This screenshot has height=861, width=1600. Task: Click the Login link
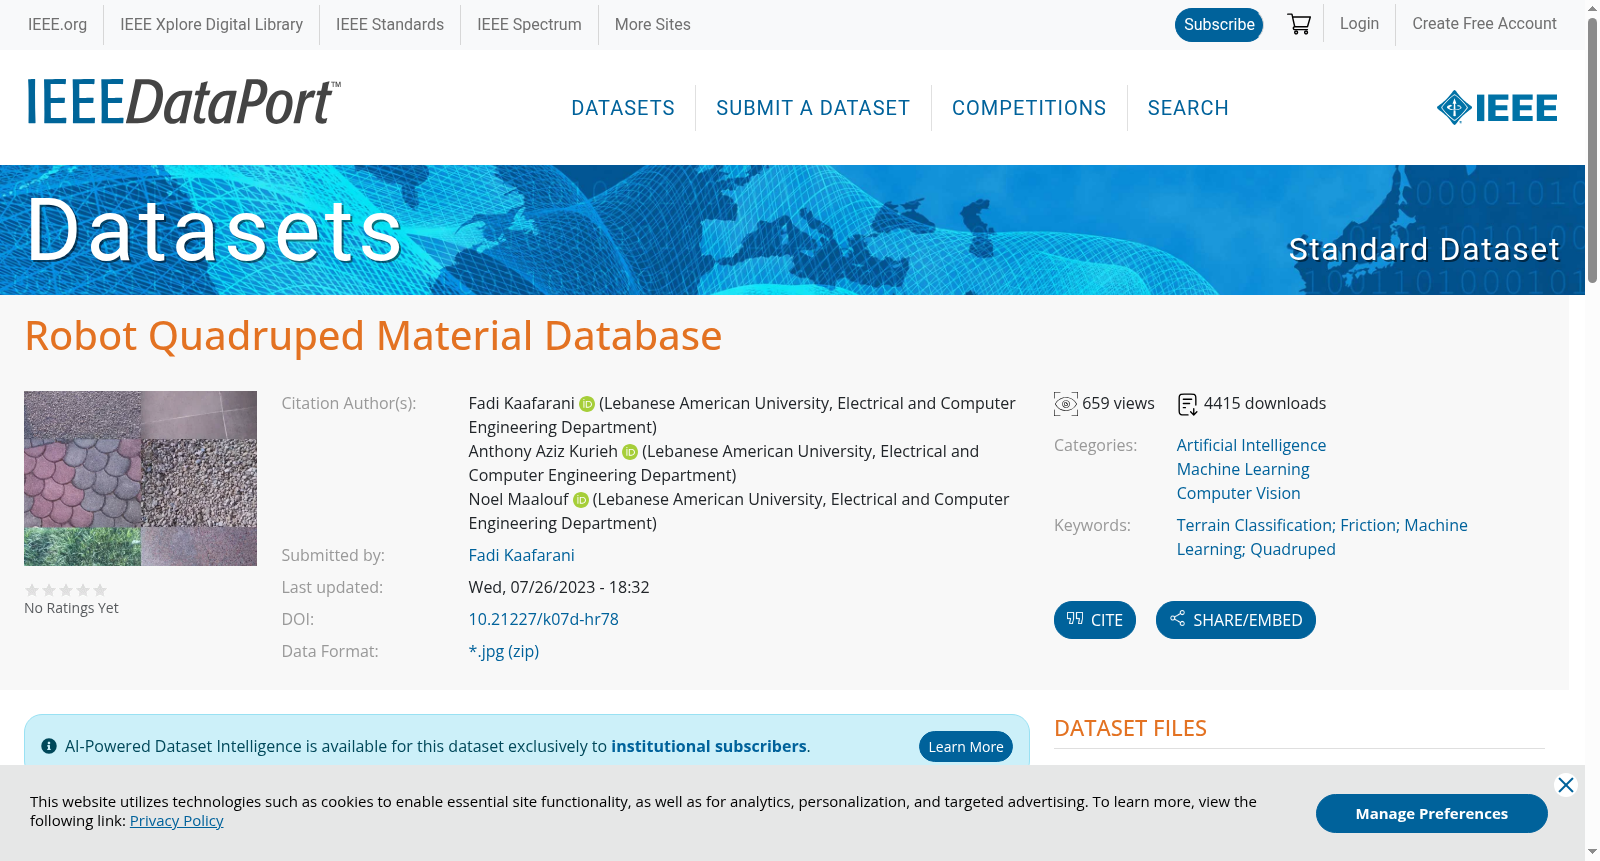[1359, 23]
